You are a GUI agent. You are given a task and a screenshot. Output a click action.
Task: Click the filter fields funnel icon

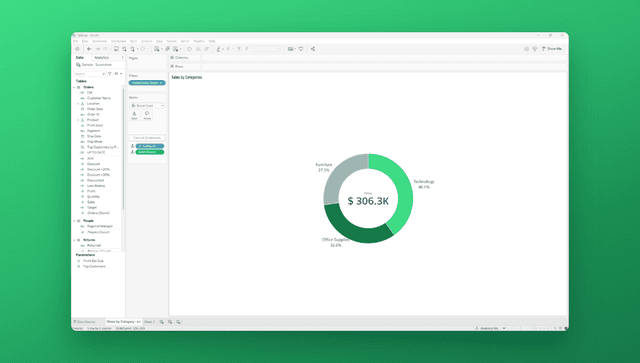(x=110, y=73)
